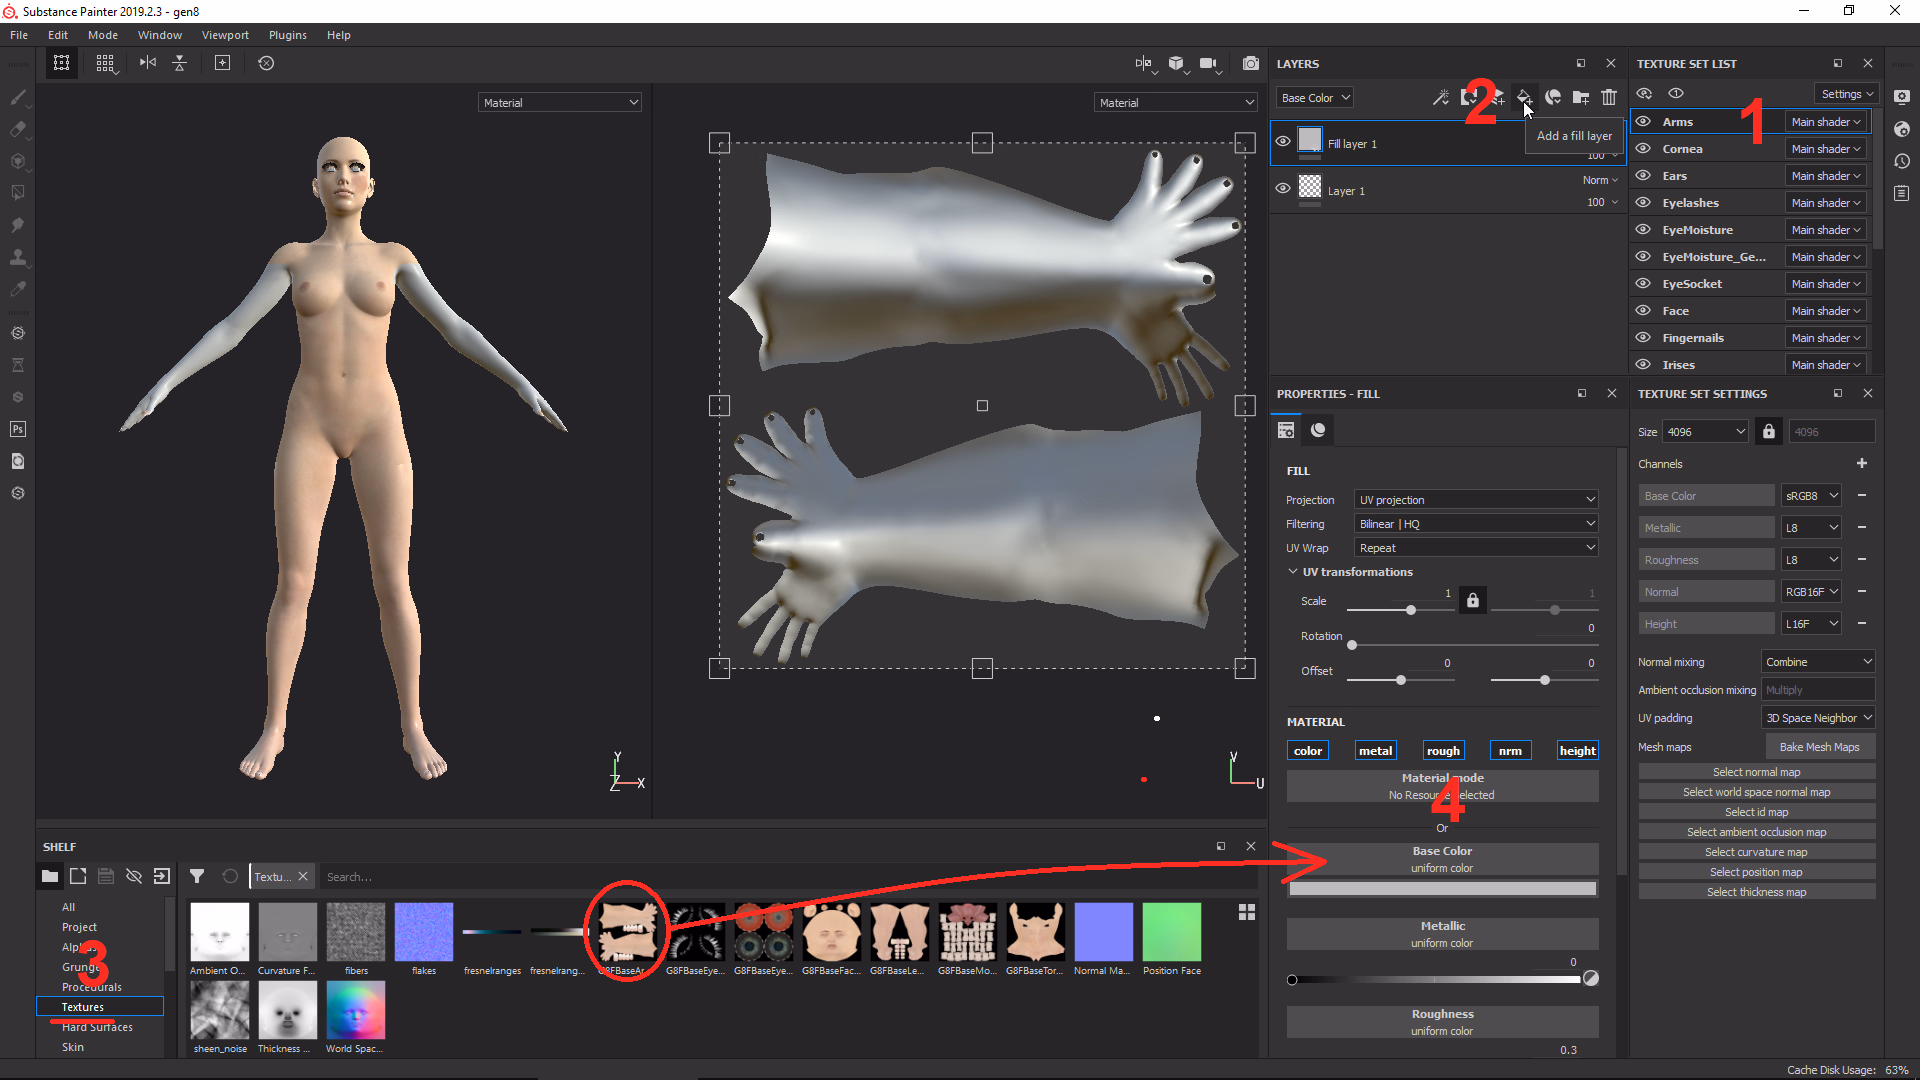Select the Projection tool

(18, 161)
